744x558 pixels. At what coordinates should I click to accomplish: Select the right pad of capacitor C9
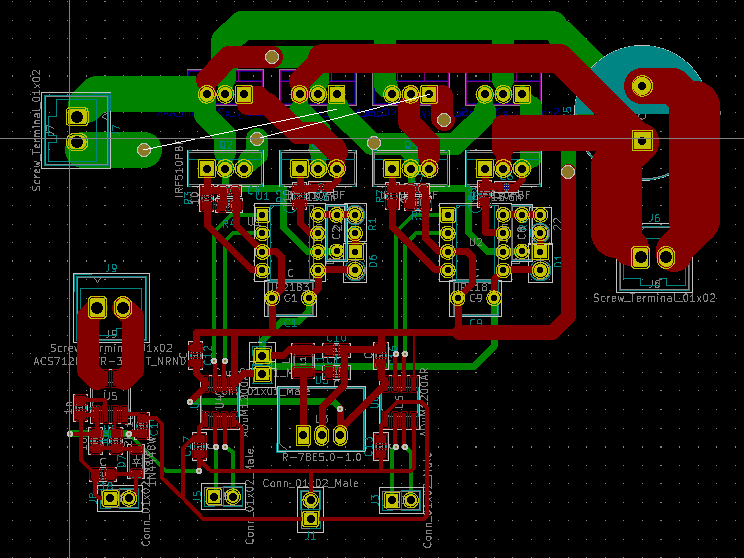(x=494, y=298)
